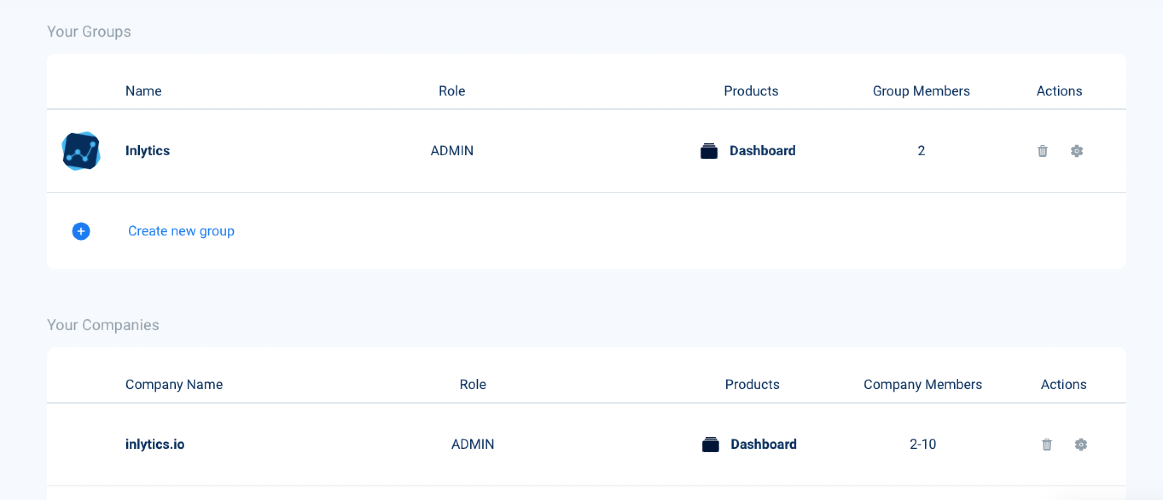Delete the Inlytics group via trash icon
This screenshot has height=500, width=1163.
(x=1042, y=151)
